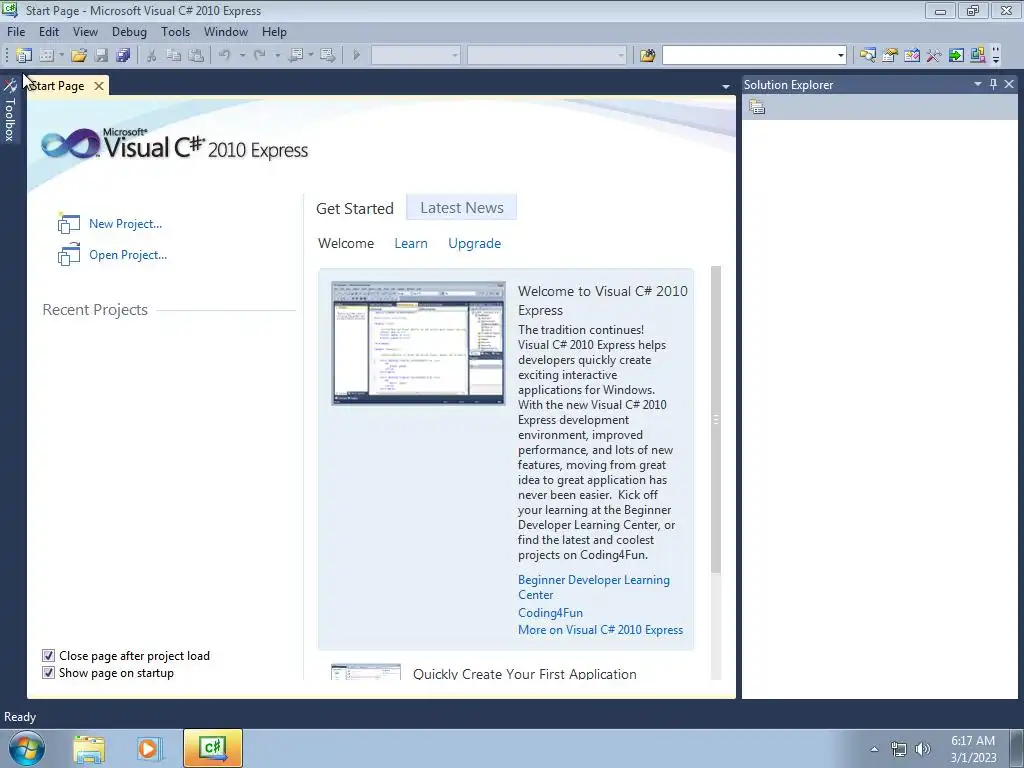
Task: Select the Welcome section link
Action: pos(346,243)
